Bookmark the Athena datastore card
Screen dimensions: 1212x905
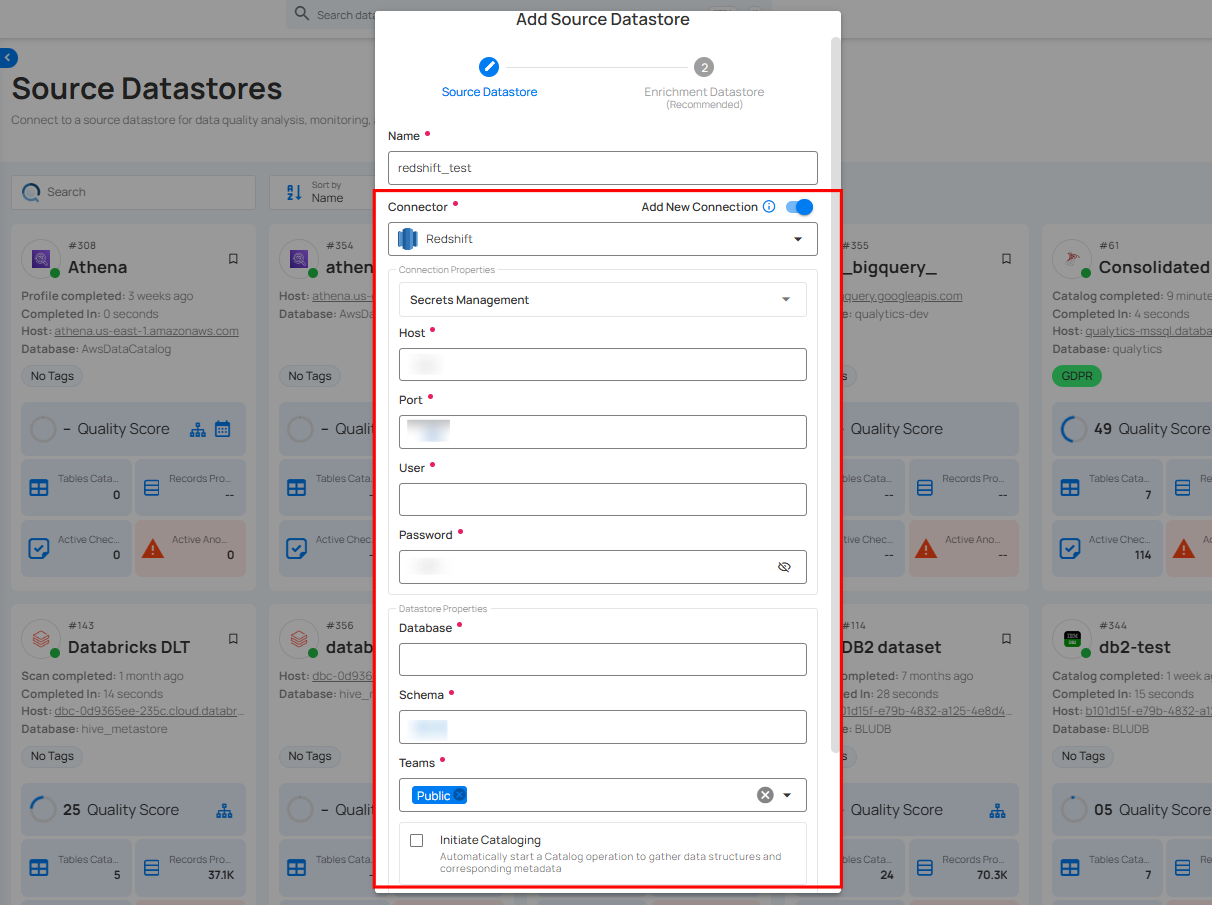[233, 258]
